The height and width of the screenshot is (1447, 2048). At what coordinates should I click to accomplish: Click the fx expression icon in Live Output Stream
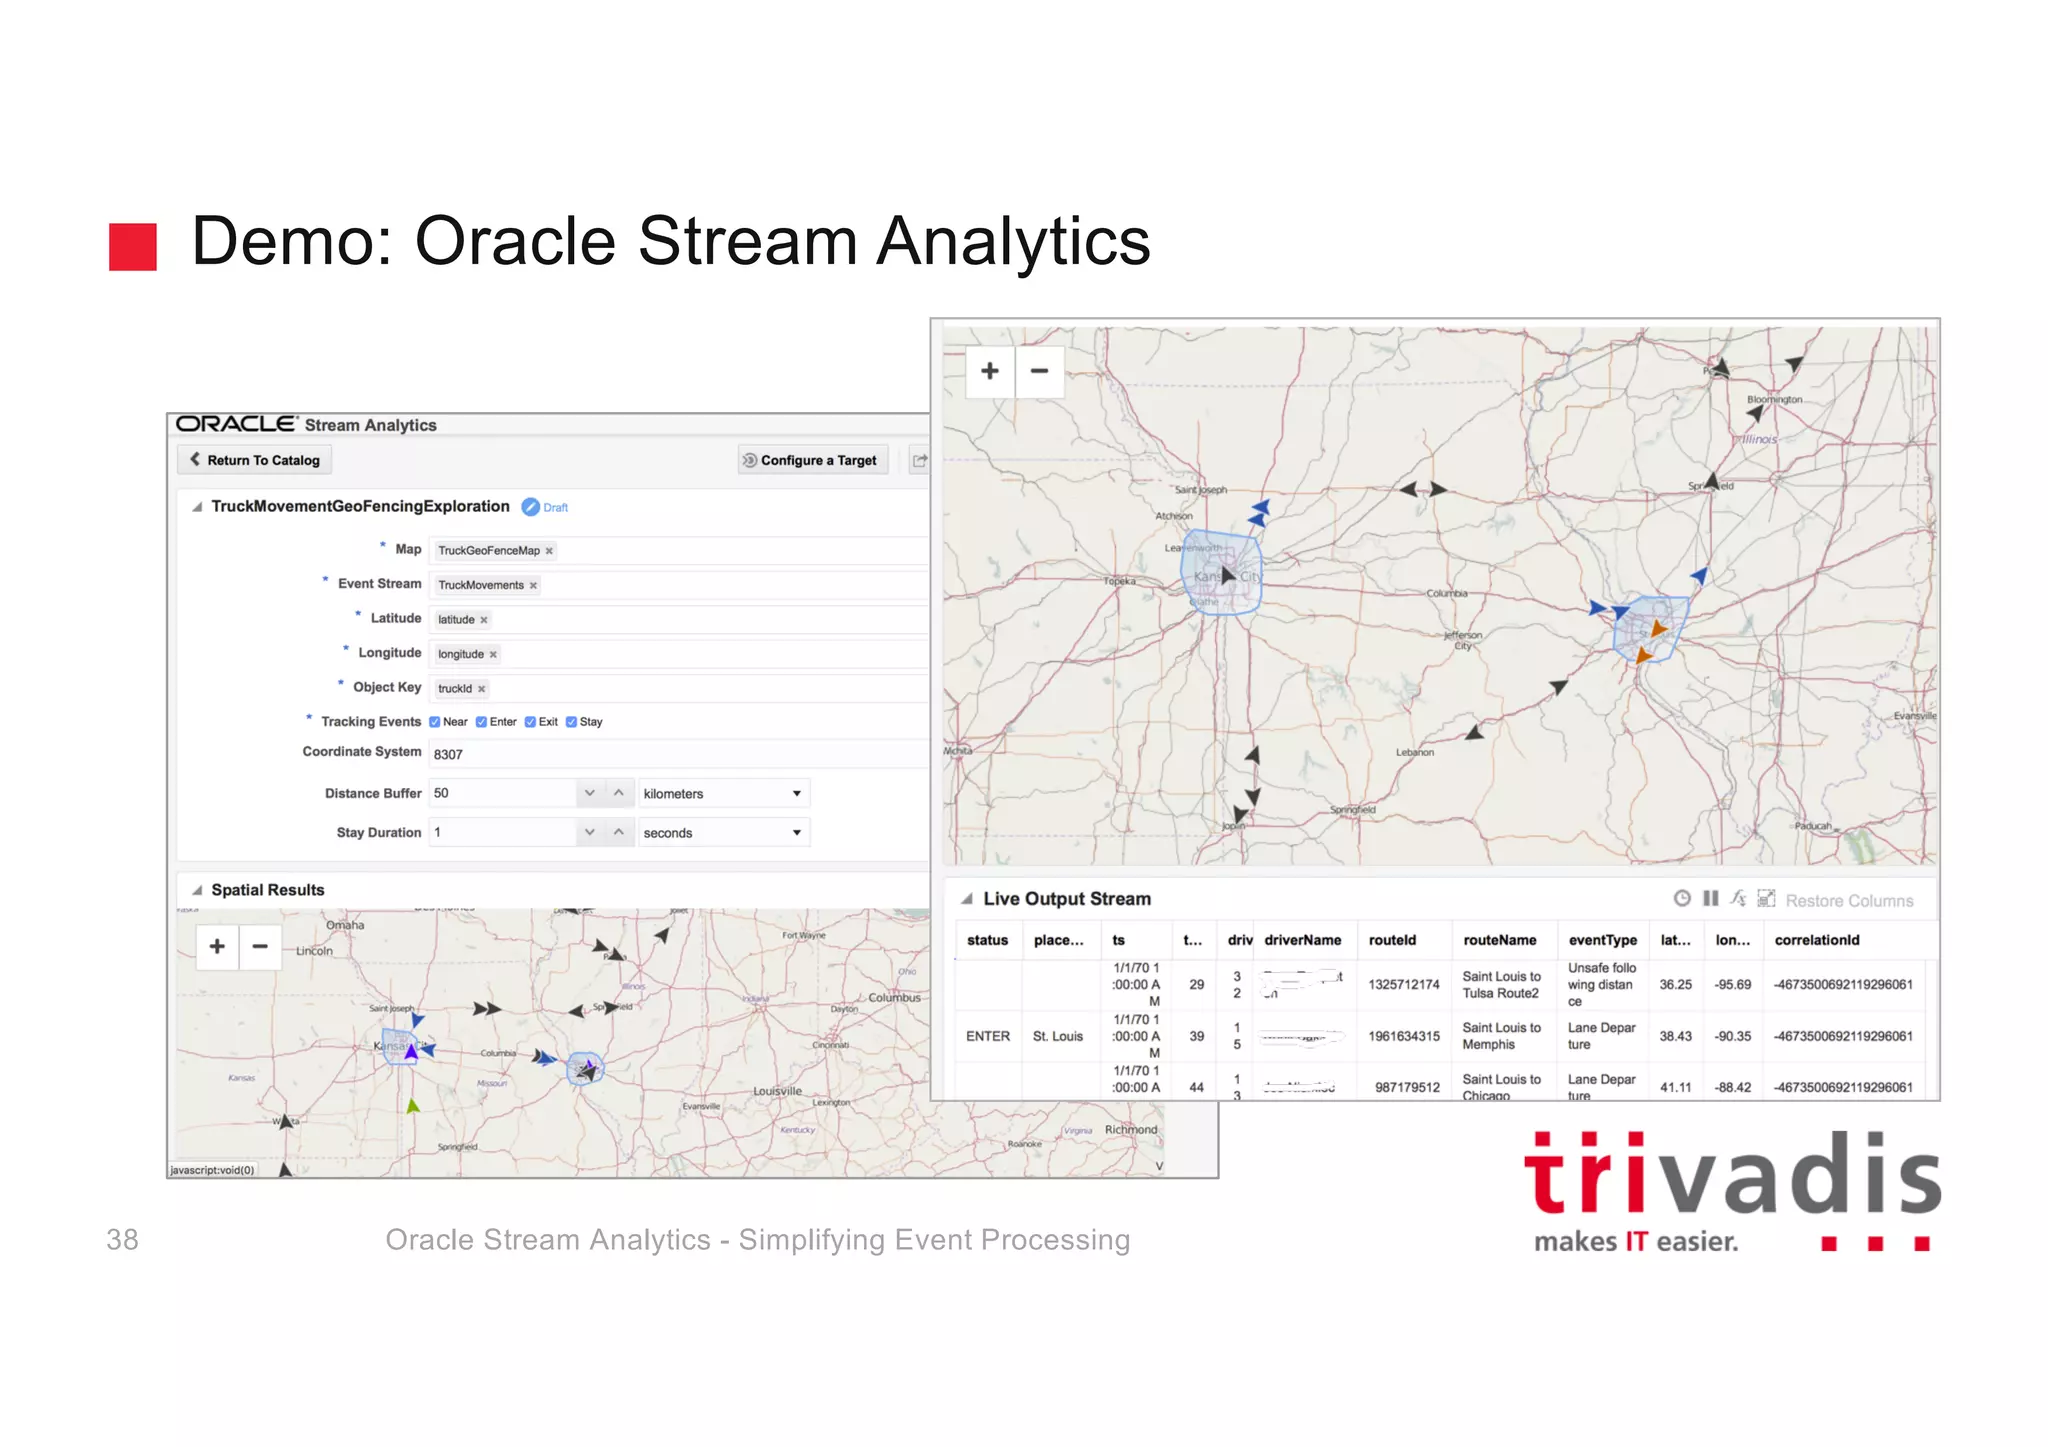click(x=1738, y=899)
